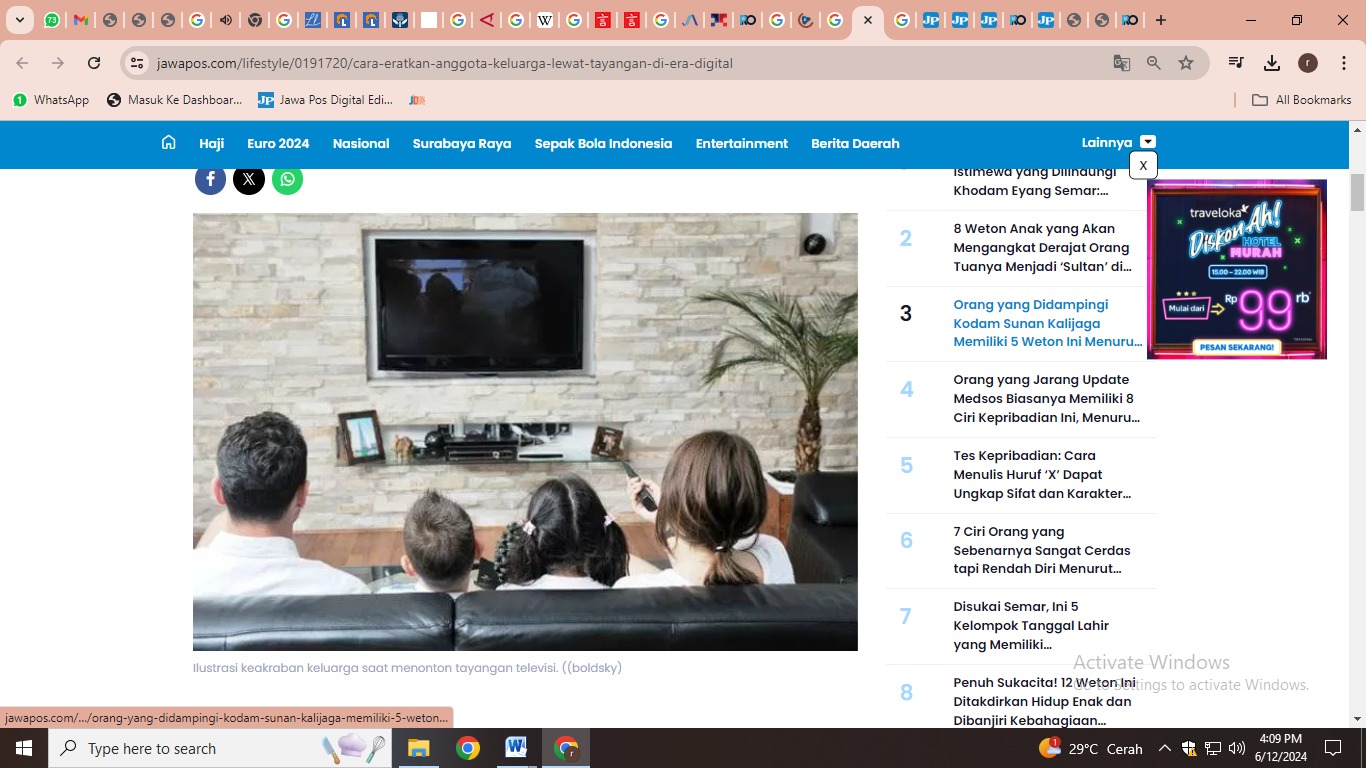Open the Google Translate page icon
Viewport: 1366px width, 768px height.
pos(1122,63)
